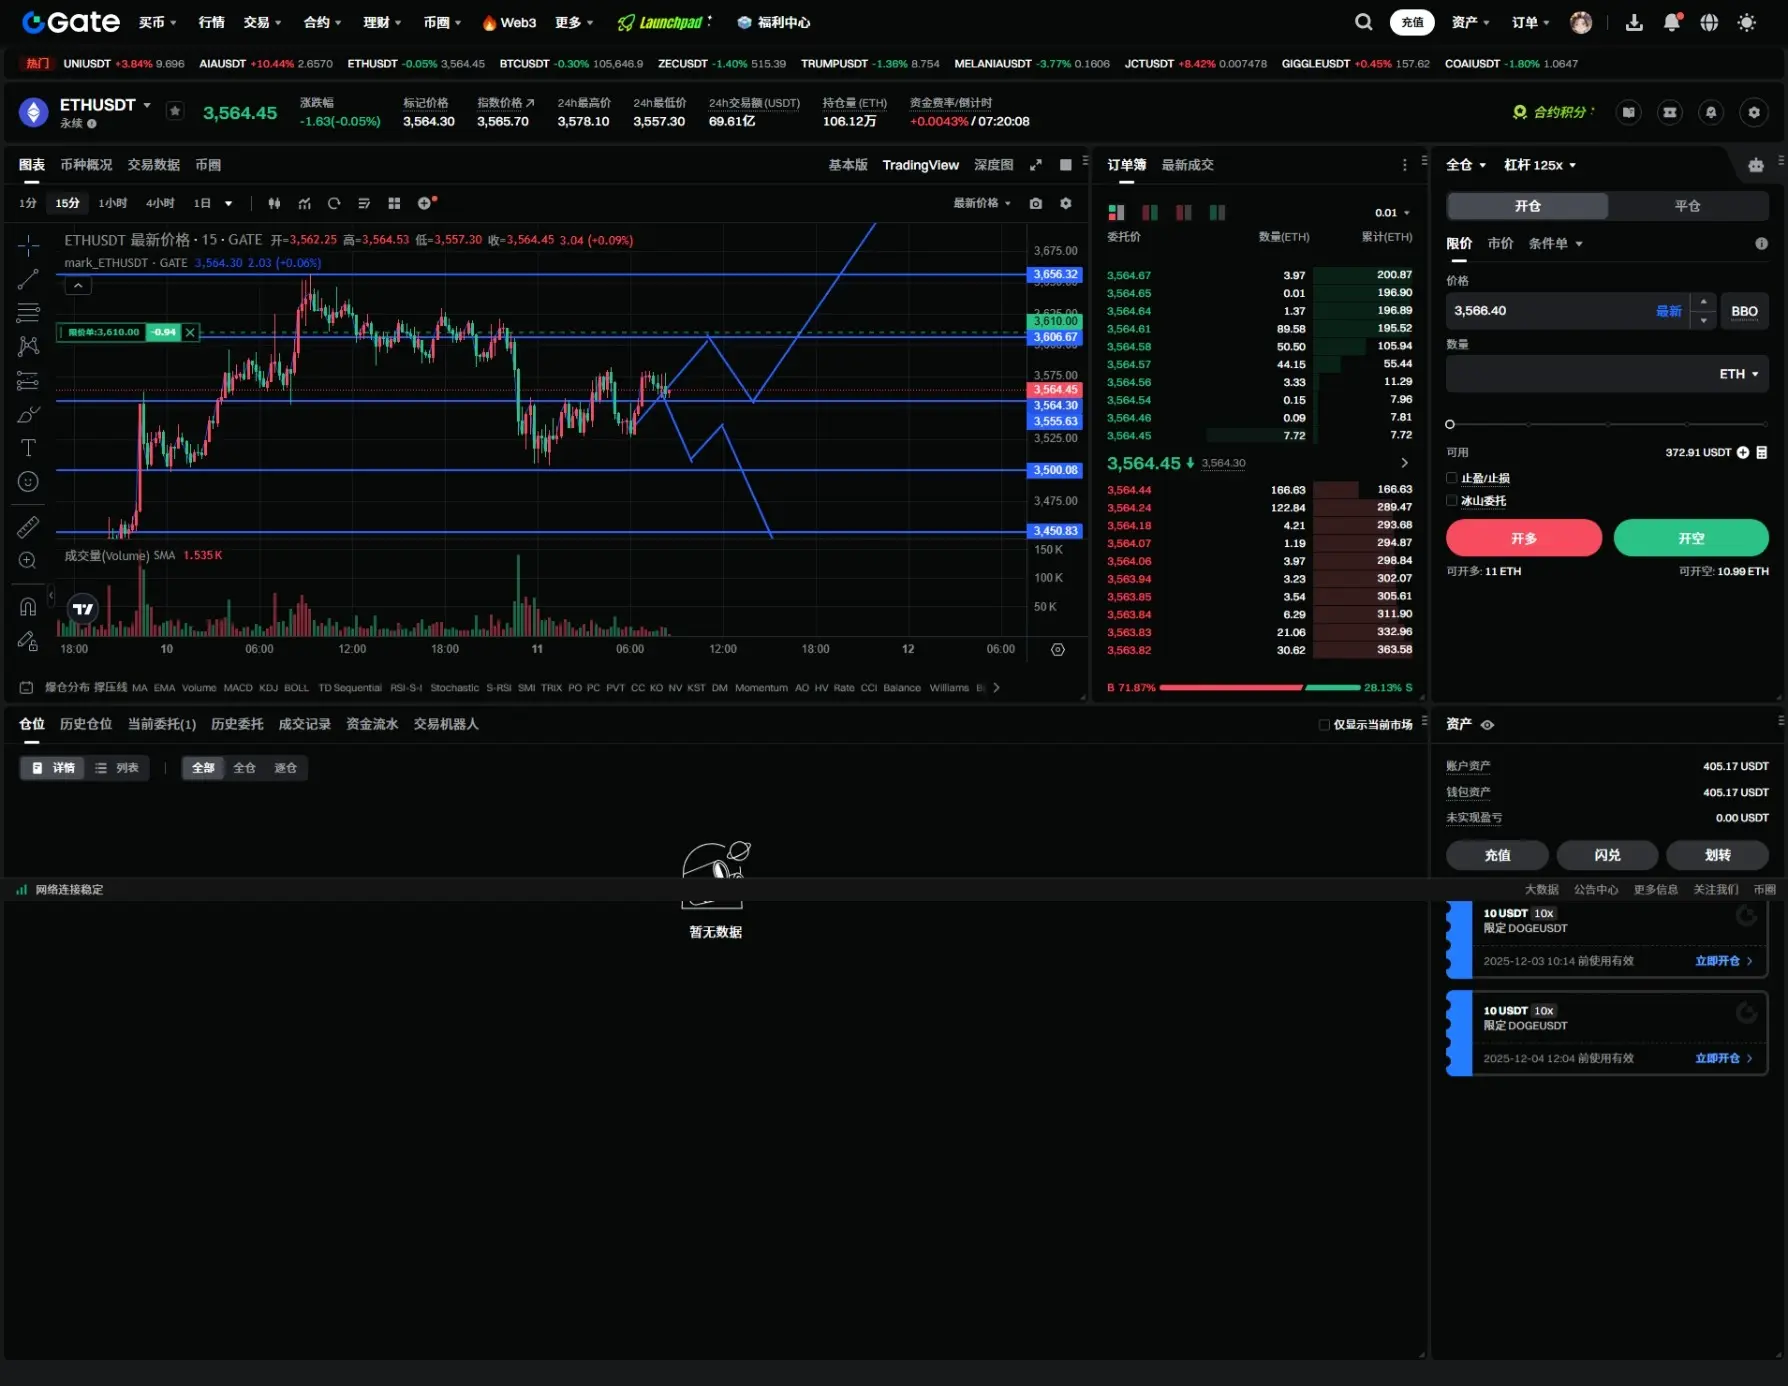Open the search icon in the top bar
The width and height of the screenshot is (1788, 1386).
[1363, 22]
